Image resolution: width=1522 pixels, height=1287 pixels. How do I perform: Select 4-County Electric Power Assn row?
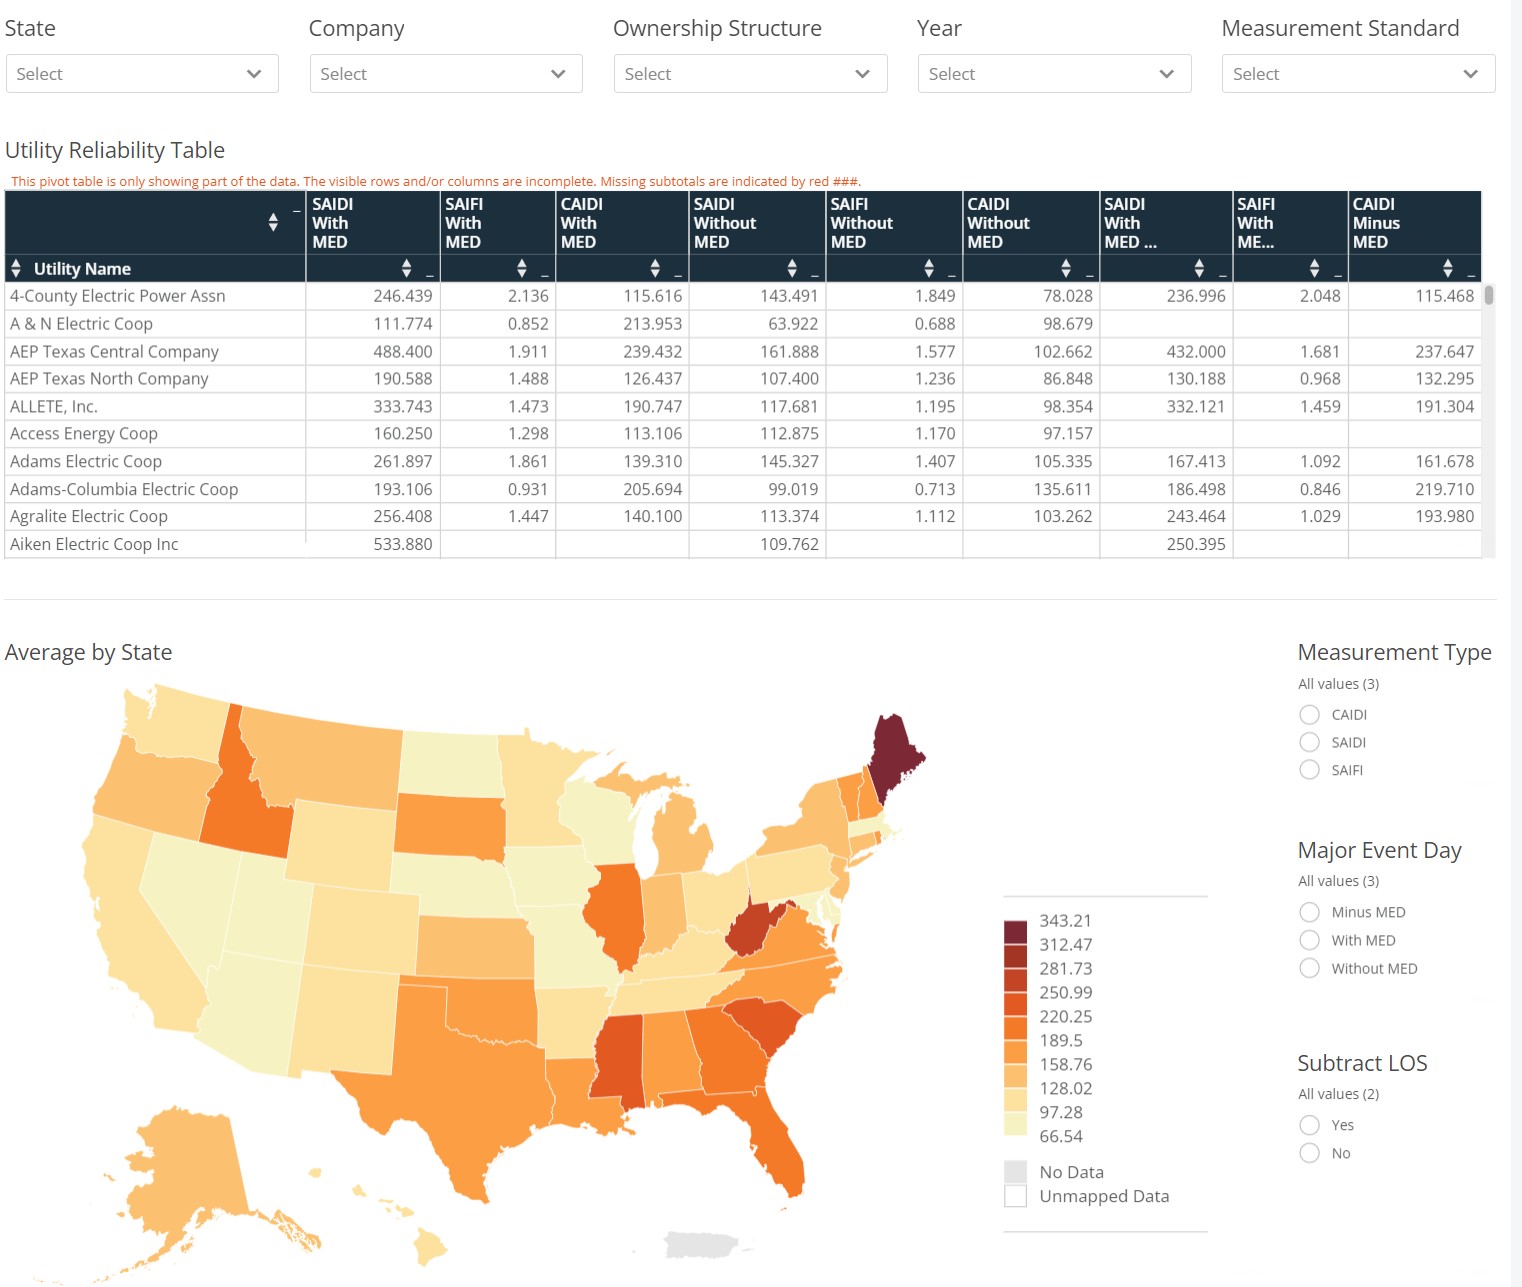[743, 296]
